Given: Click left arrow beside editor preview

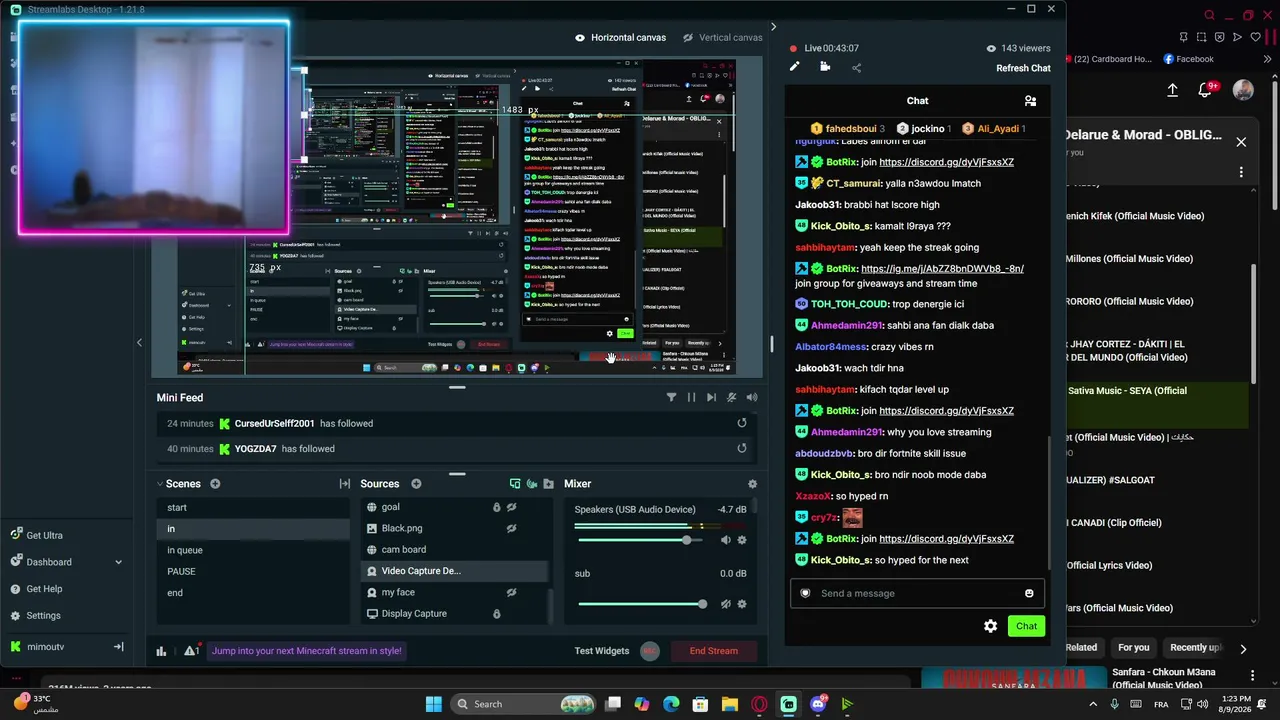Looking at the screenshot, I should pos(139,342).
